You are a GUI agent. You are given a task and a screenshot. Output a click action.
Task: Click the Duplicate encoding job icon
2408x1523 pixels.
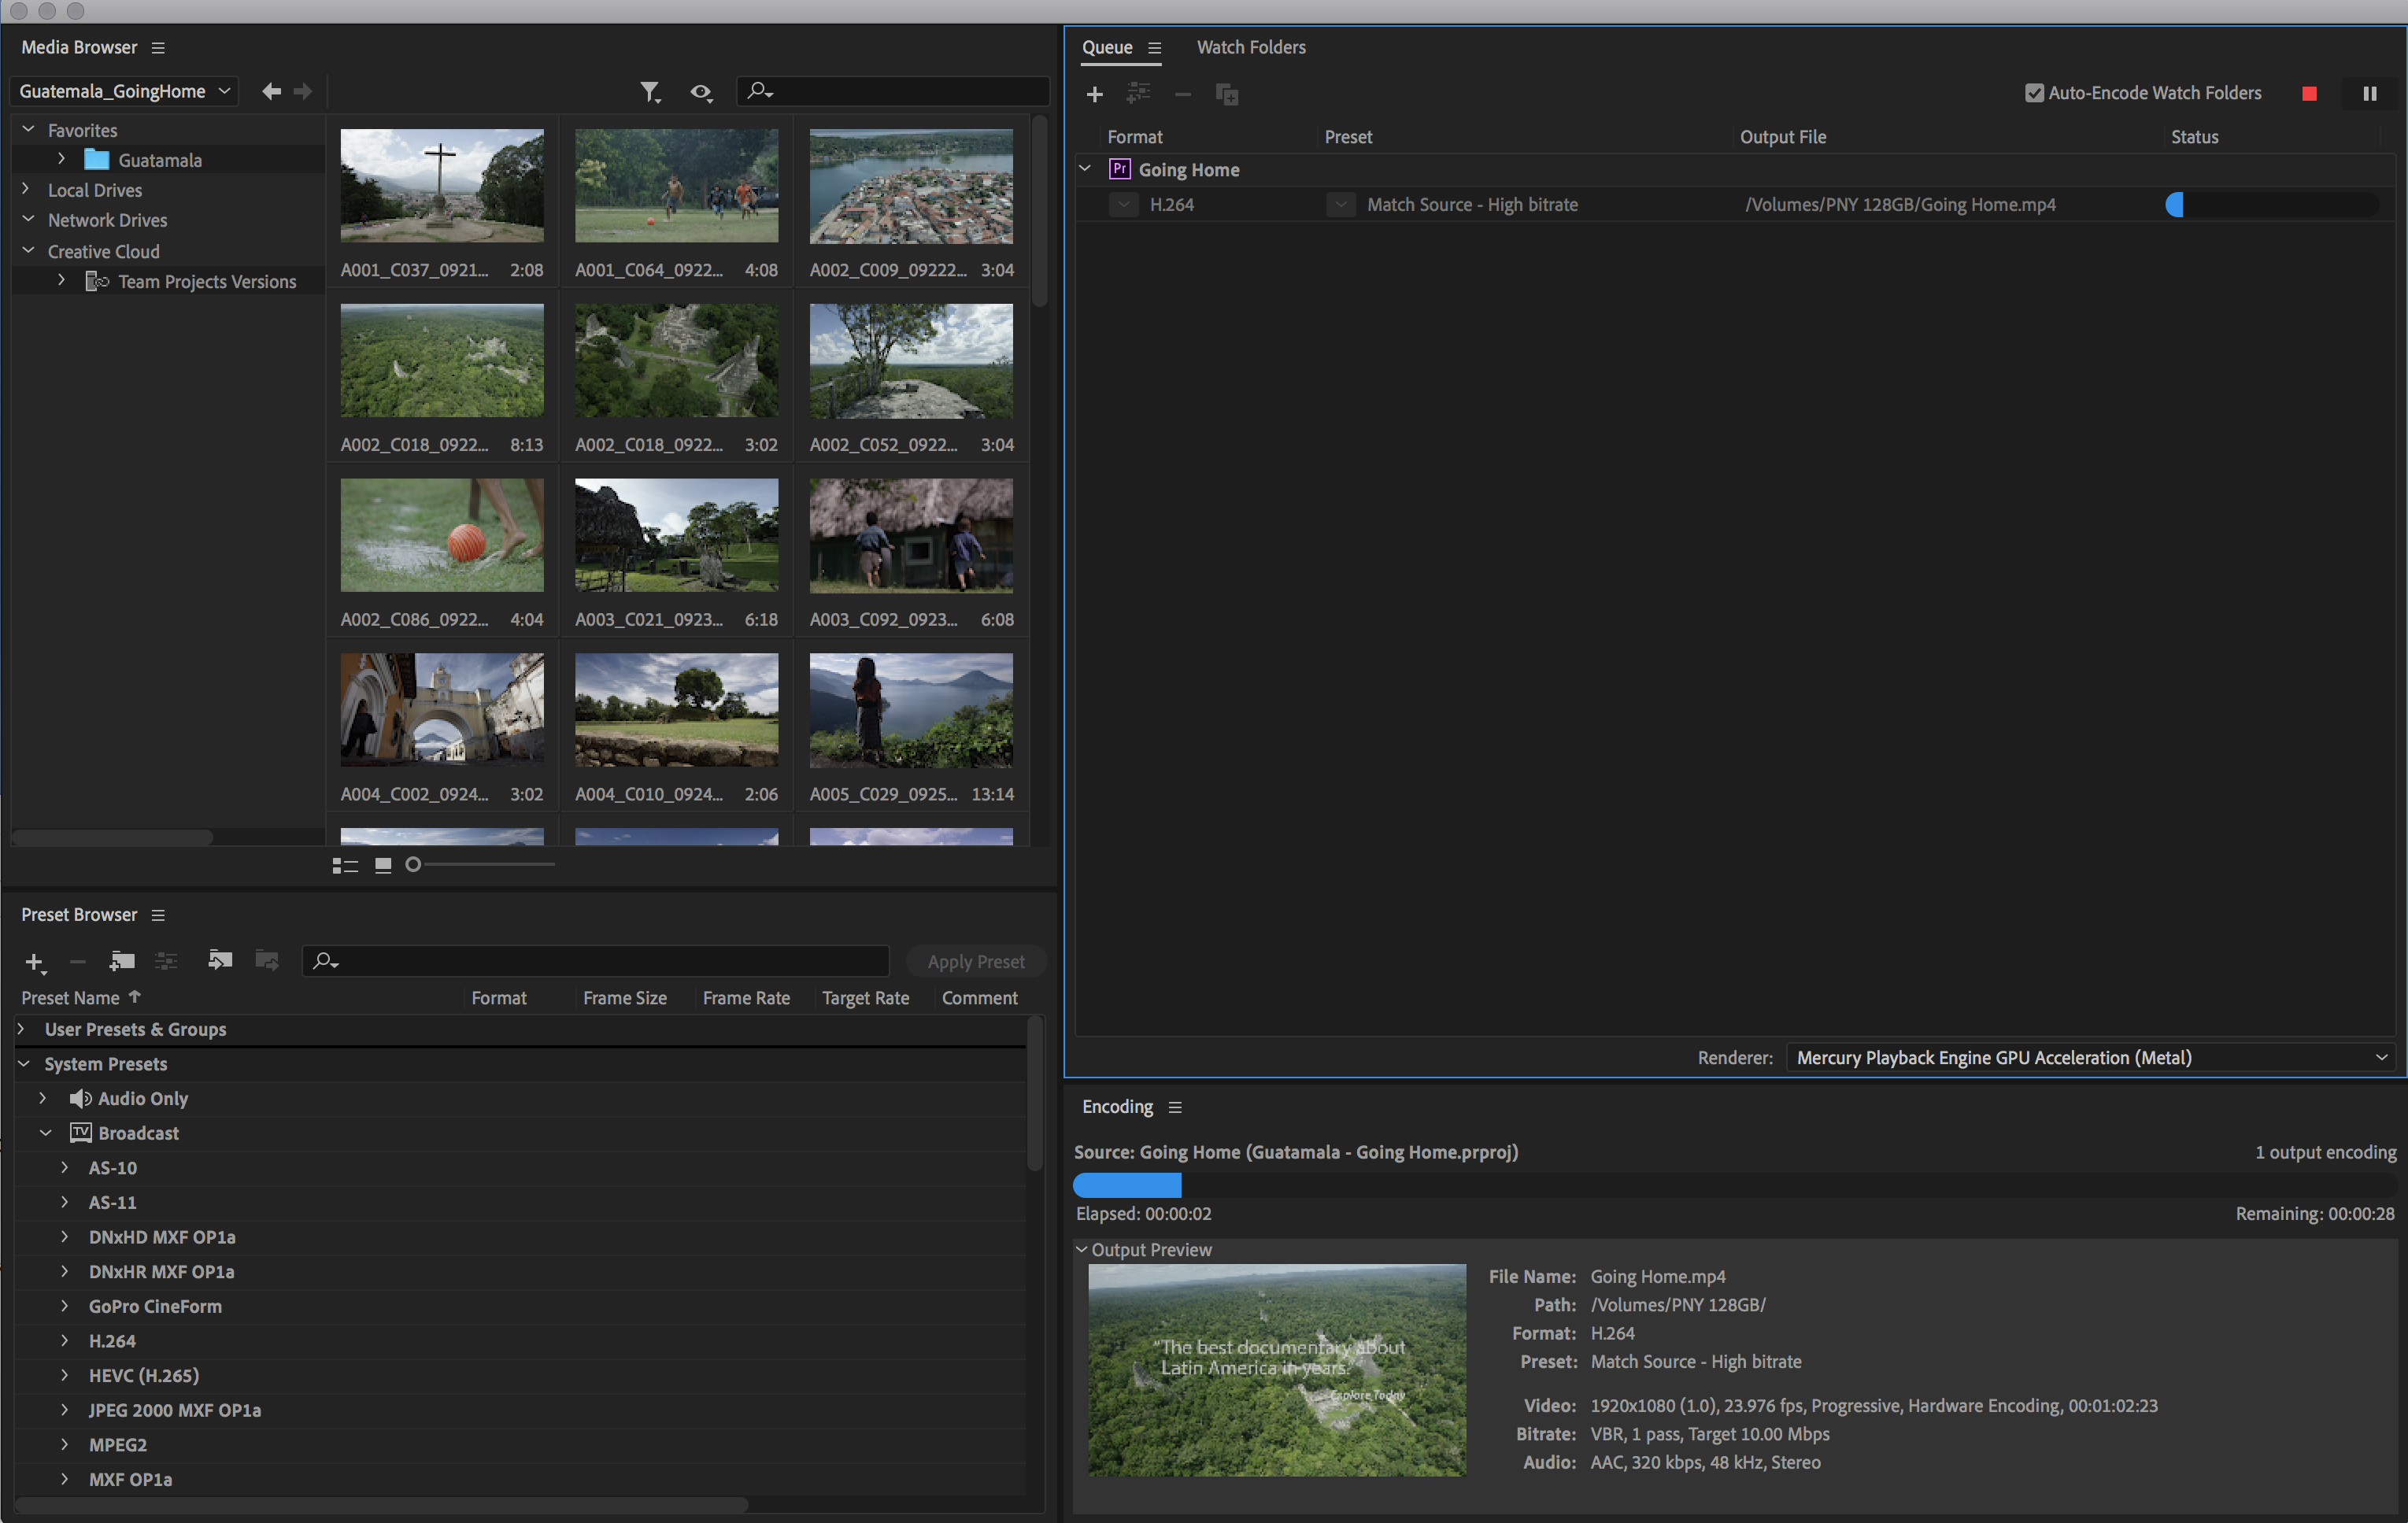tap(1229, 93)
